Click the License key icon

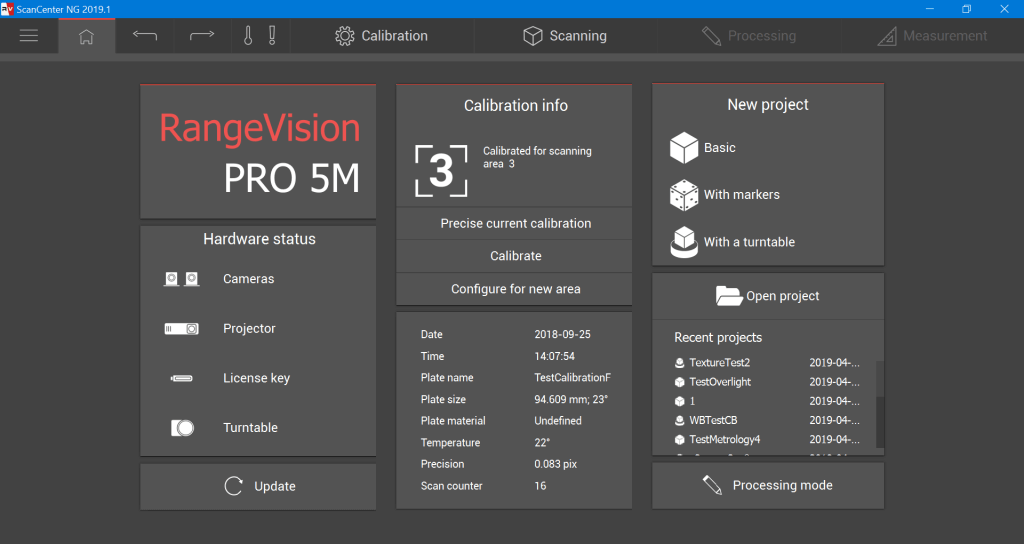182,378
